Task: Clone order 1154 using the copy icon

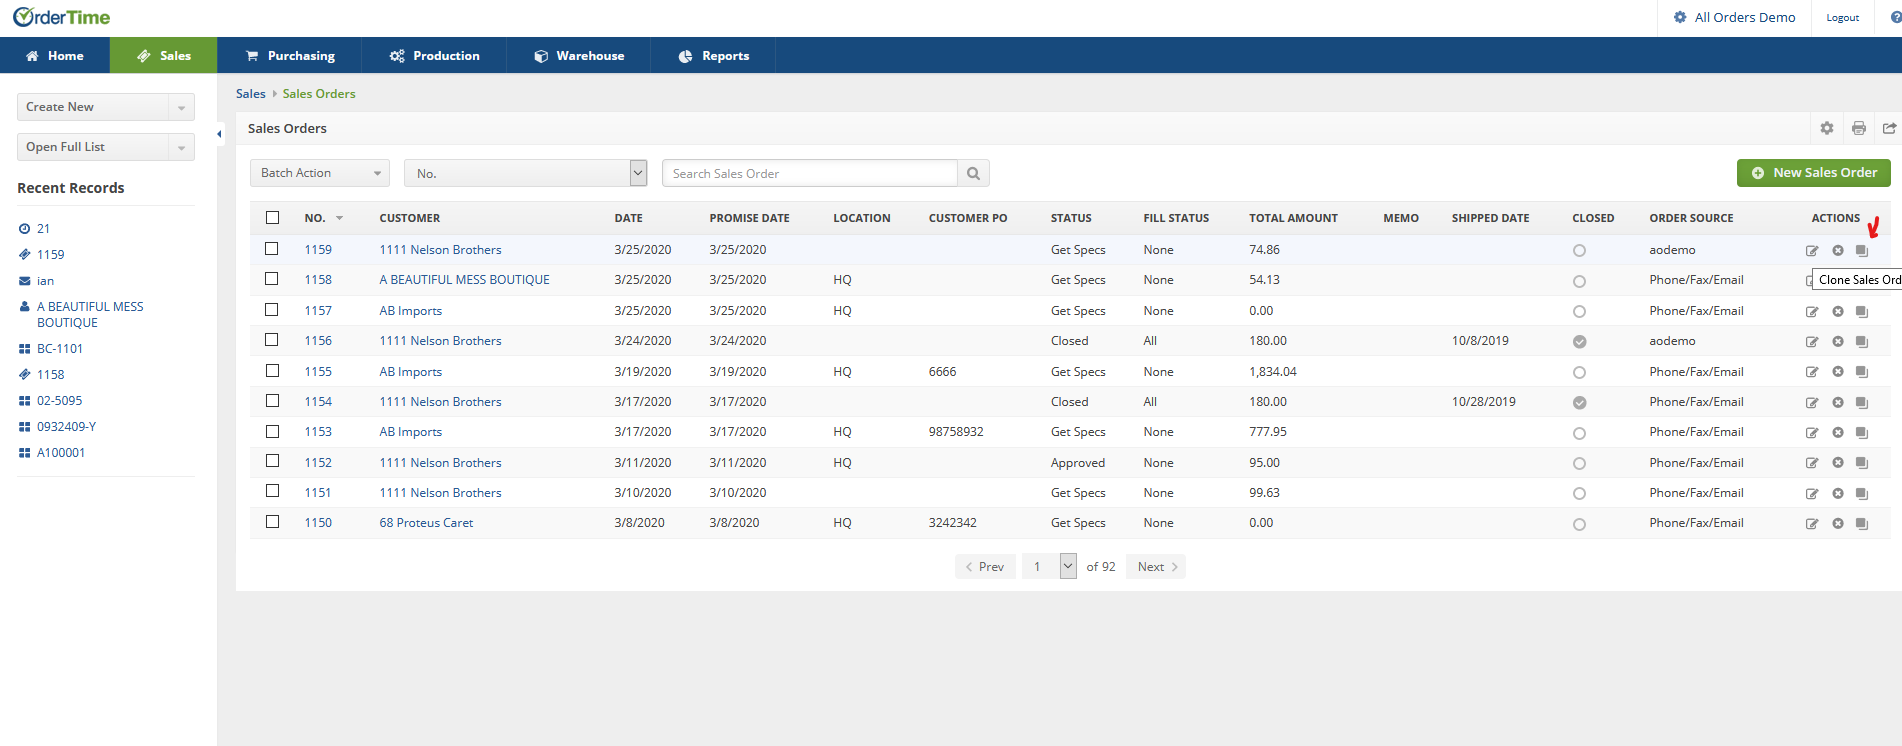Action: tap(1862, 403)
